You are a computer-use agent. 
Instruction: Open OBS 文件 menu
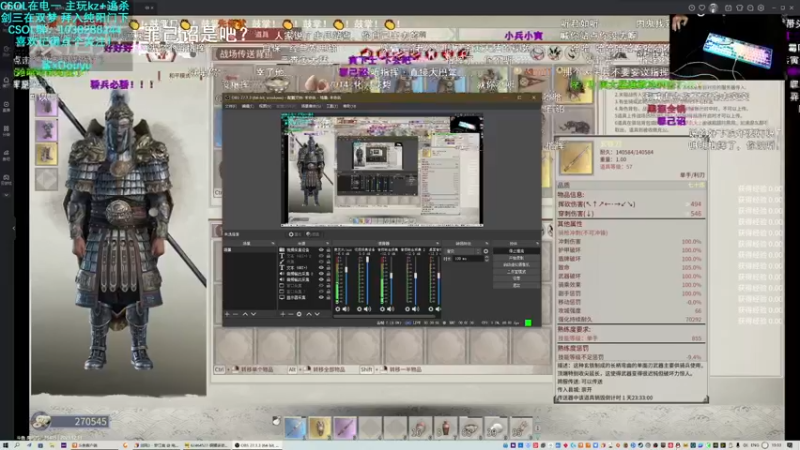pos(231,106)
